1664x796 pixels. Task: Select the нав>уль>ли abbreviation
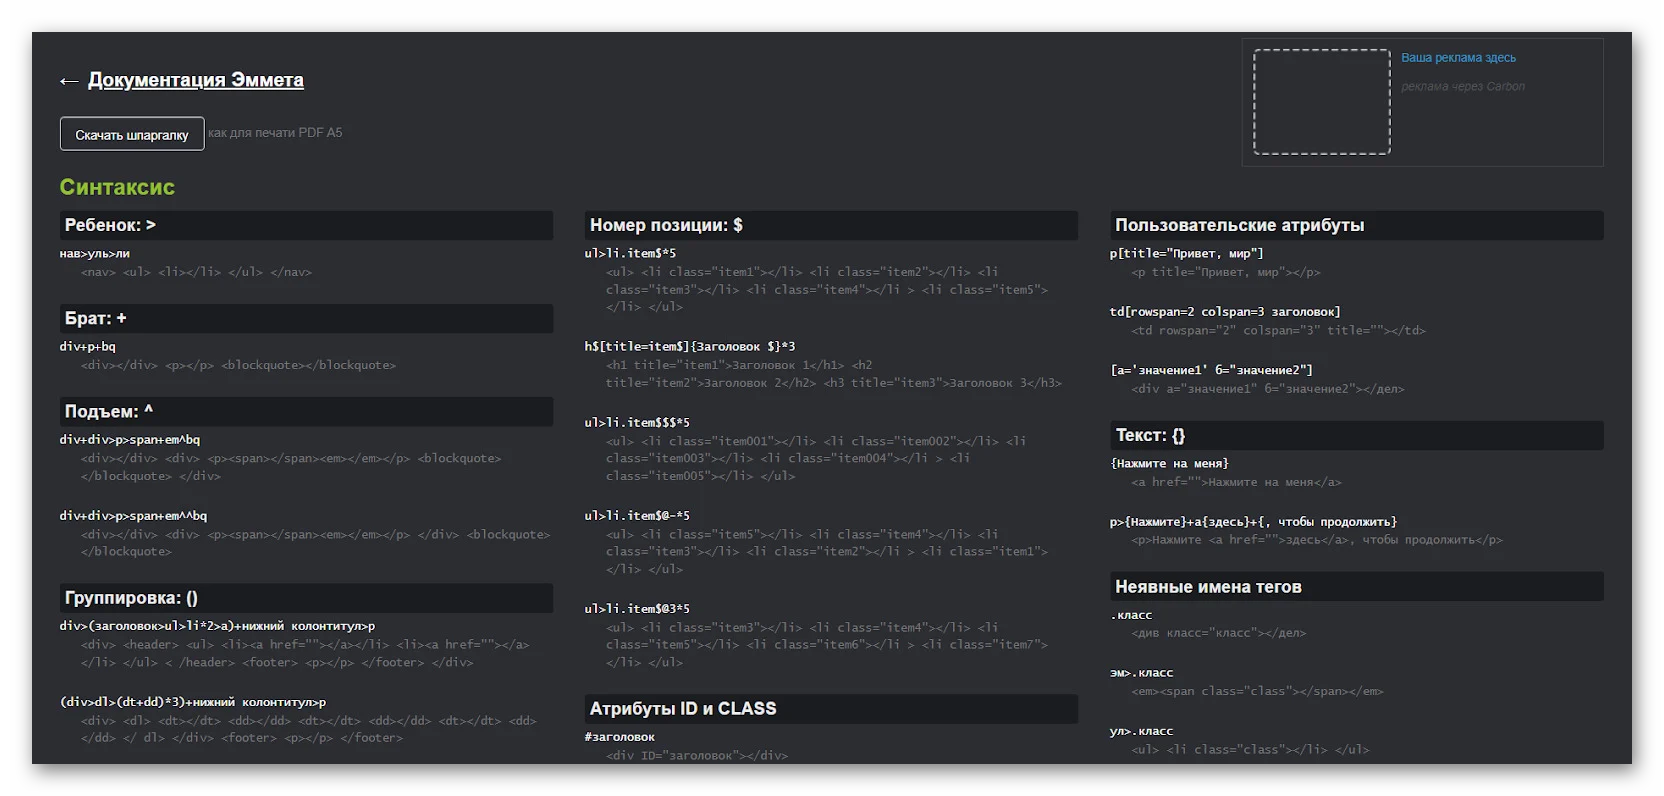coord(95,254)
